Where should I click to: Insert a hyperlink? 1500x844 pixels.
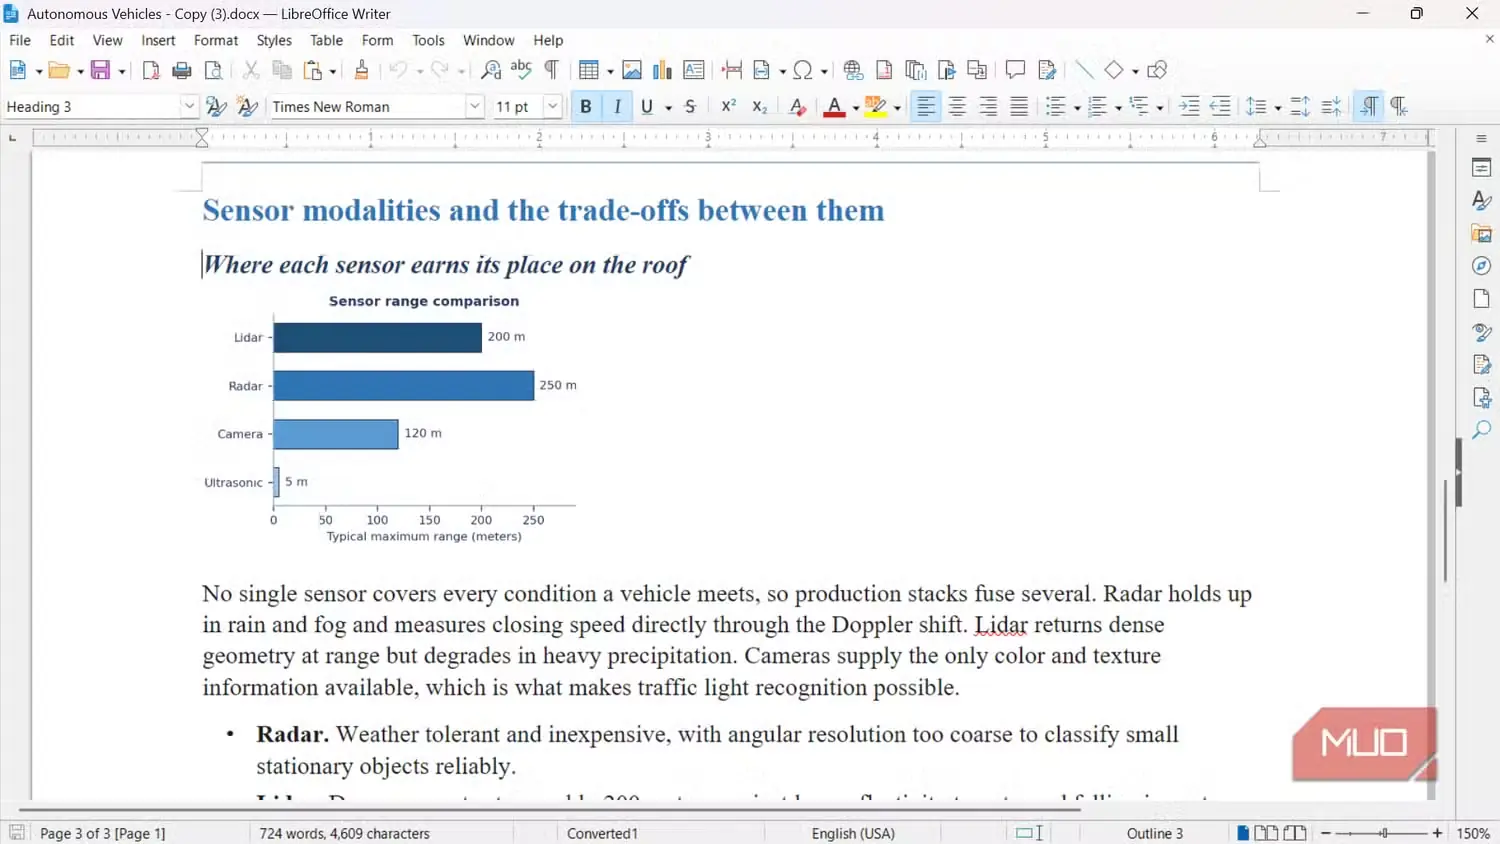[853, 70]
